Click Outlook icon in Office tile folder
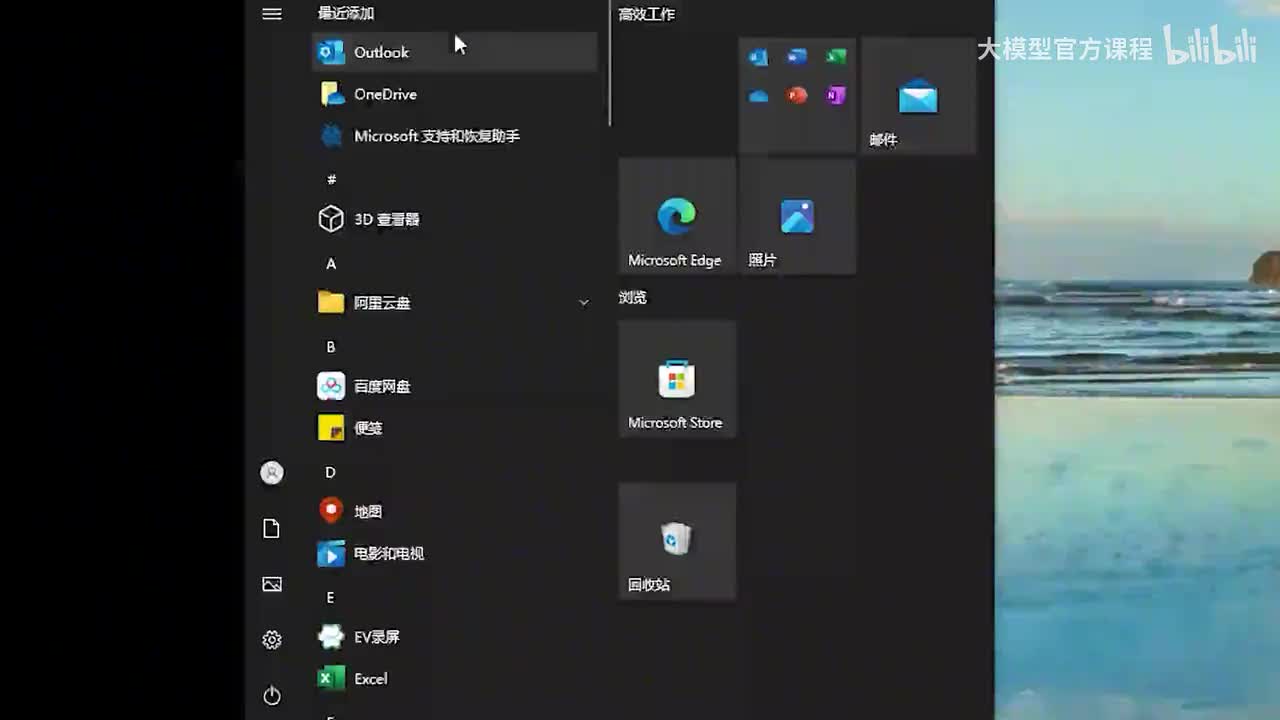This screenshot has width=1280, height=720. 759,57
